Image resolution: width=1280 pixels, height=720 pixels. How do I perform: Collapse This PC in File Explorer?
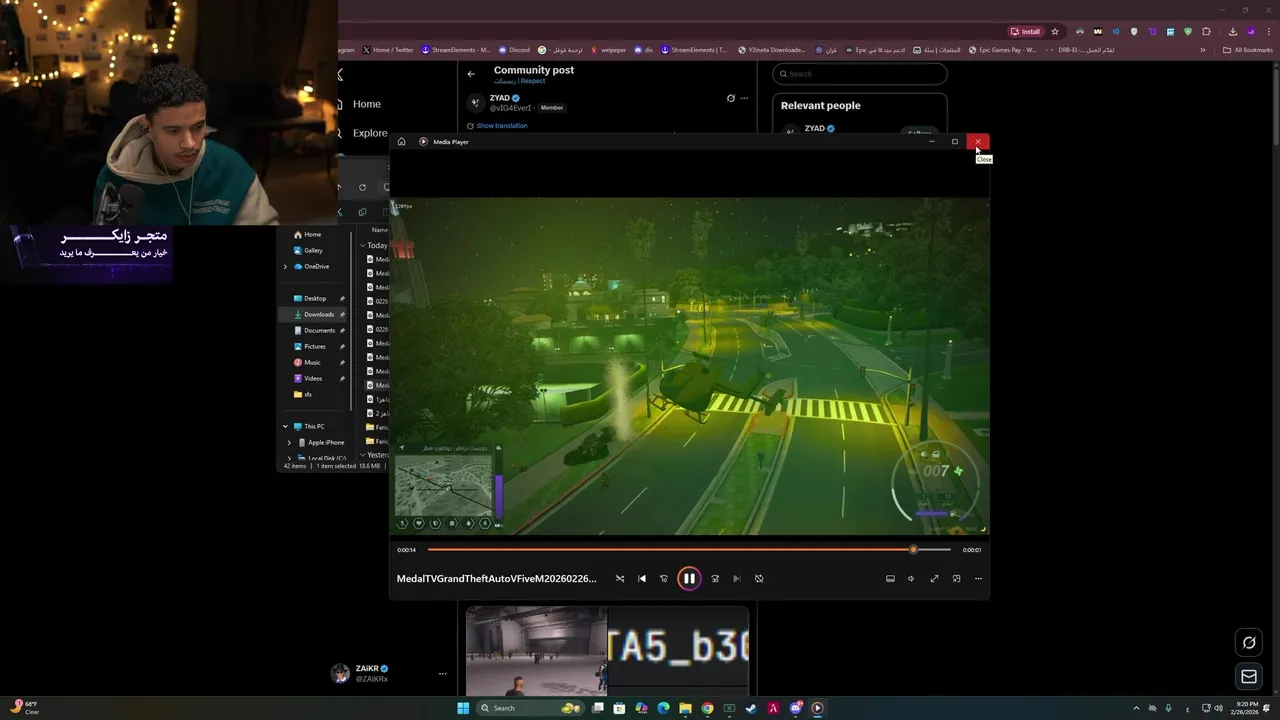click(285, 426)
